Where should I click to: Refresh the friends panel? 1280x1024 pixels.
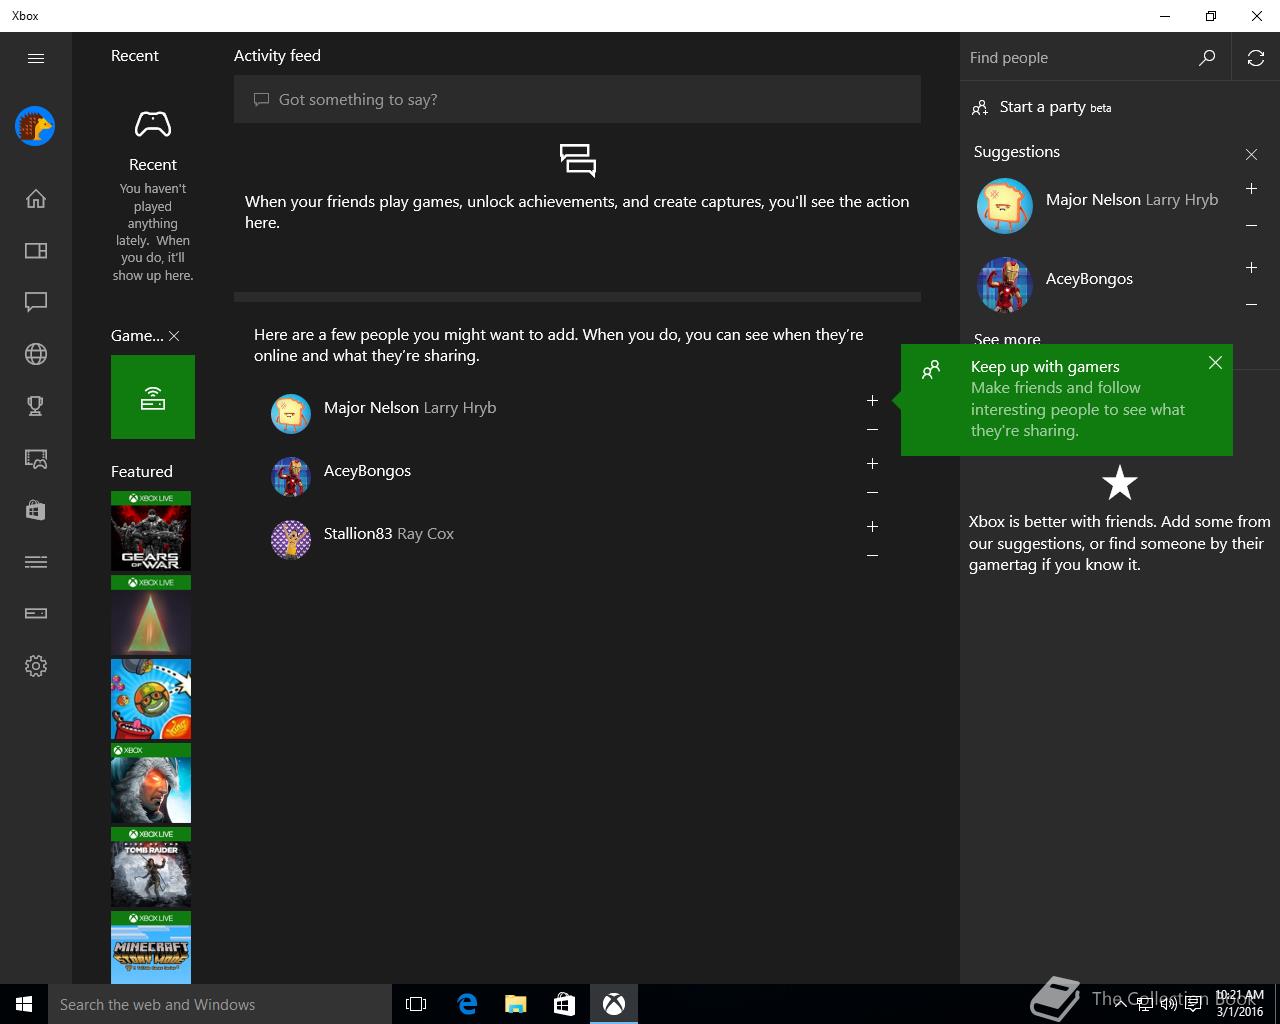point(1256,58)
